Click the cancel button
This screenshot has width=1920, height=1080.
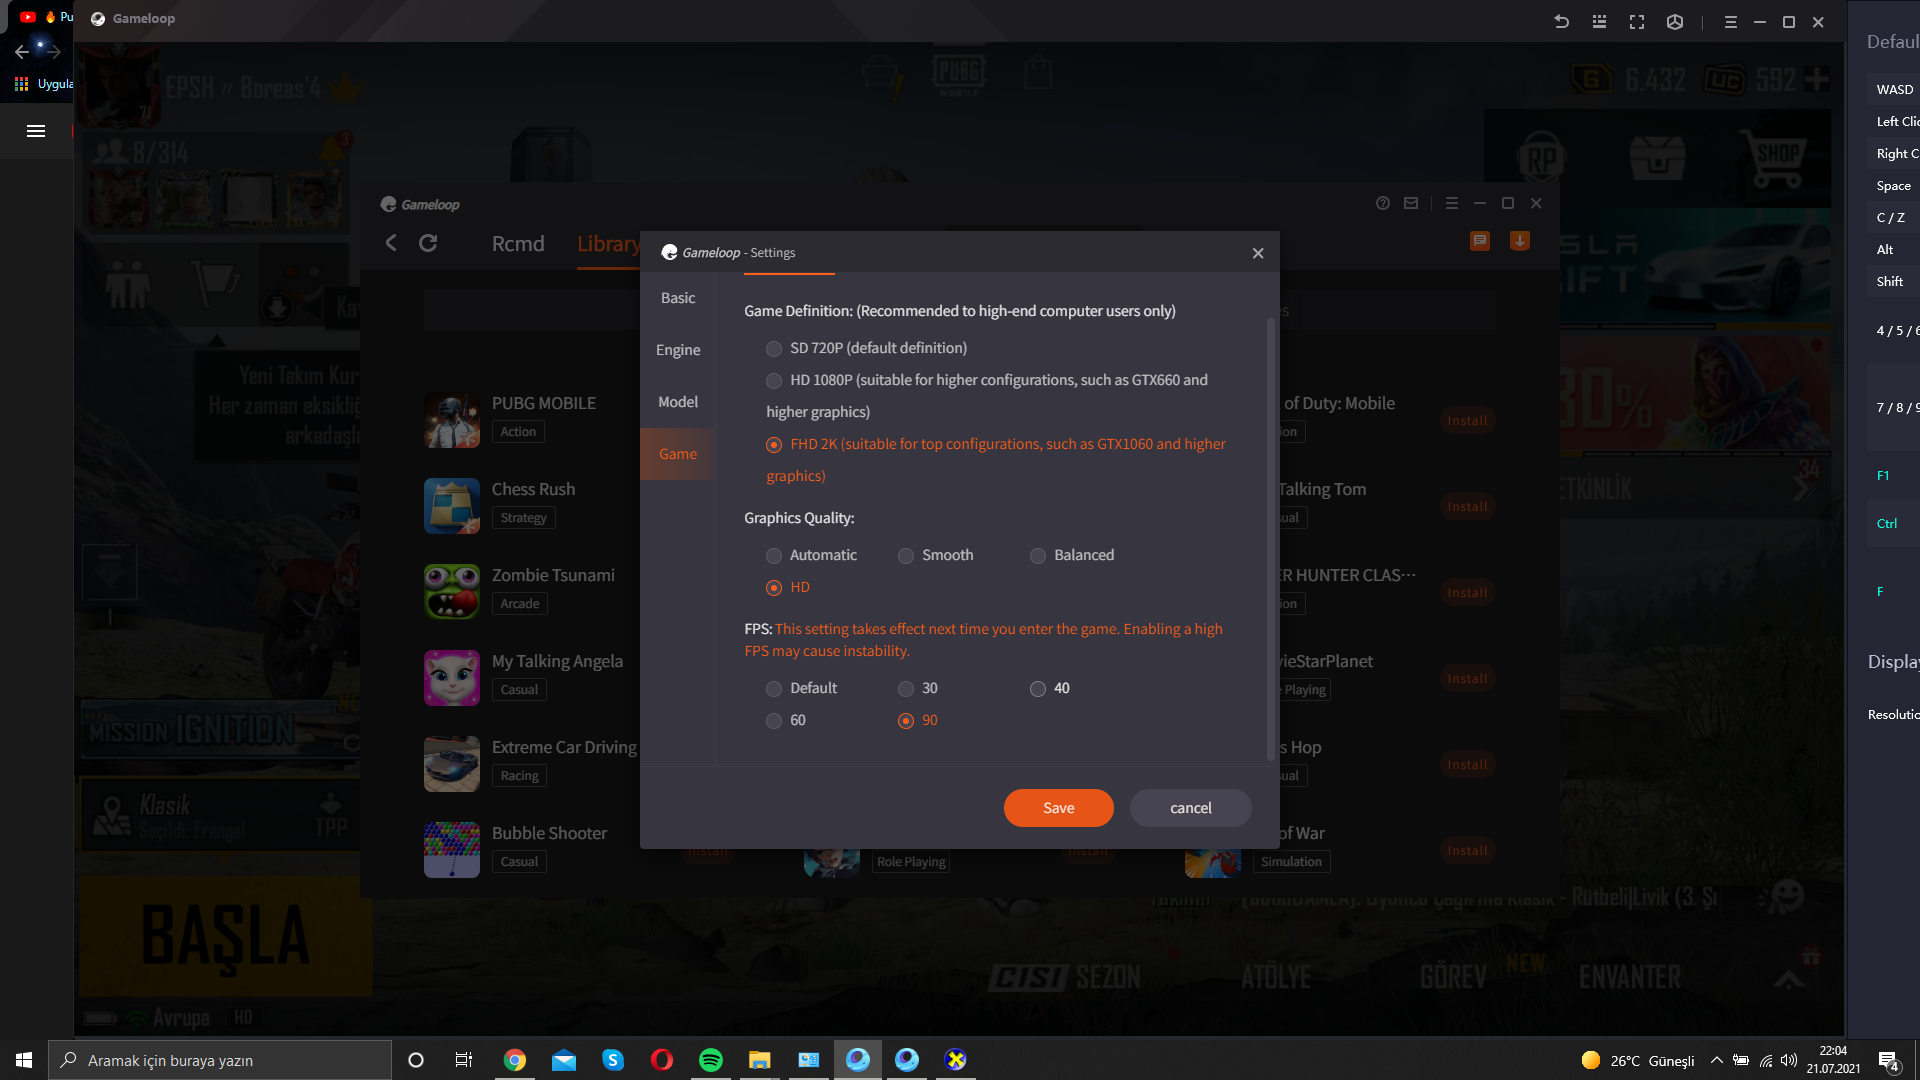1190,808
